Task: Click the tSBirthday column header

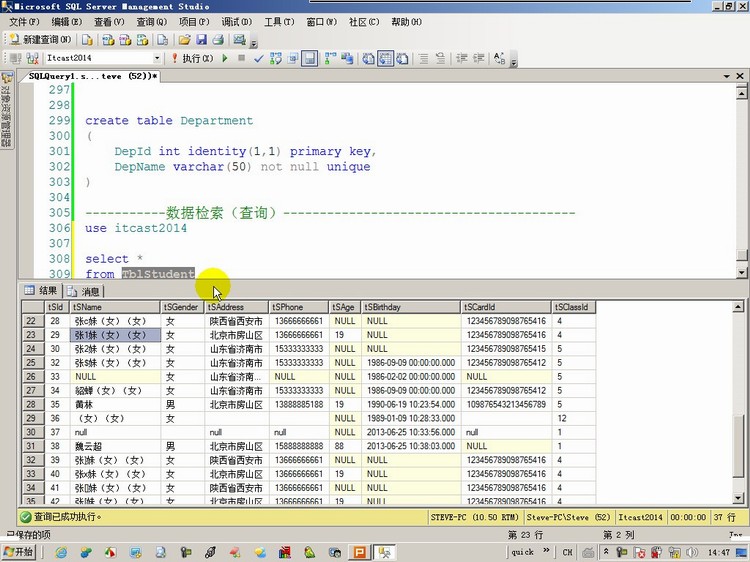Action: [411, 307]
